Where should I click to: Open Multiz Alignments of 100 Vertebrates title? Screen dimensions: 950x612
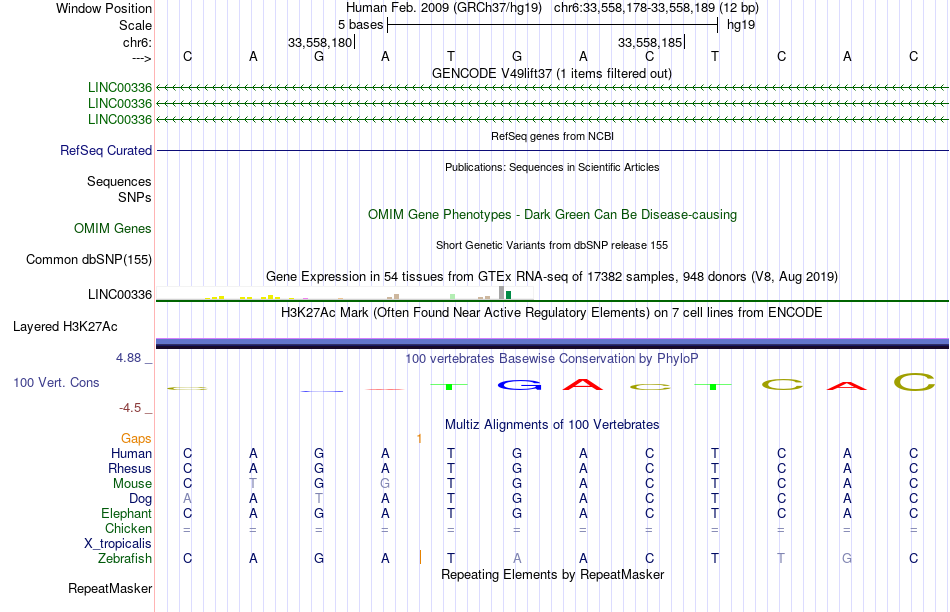(x=552, y=425)
